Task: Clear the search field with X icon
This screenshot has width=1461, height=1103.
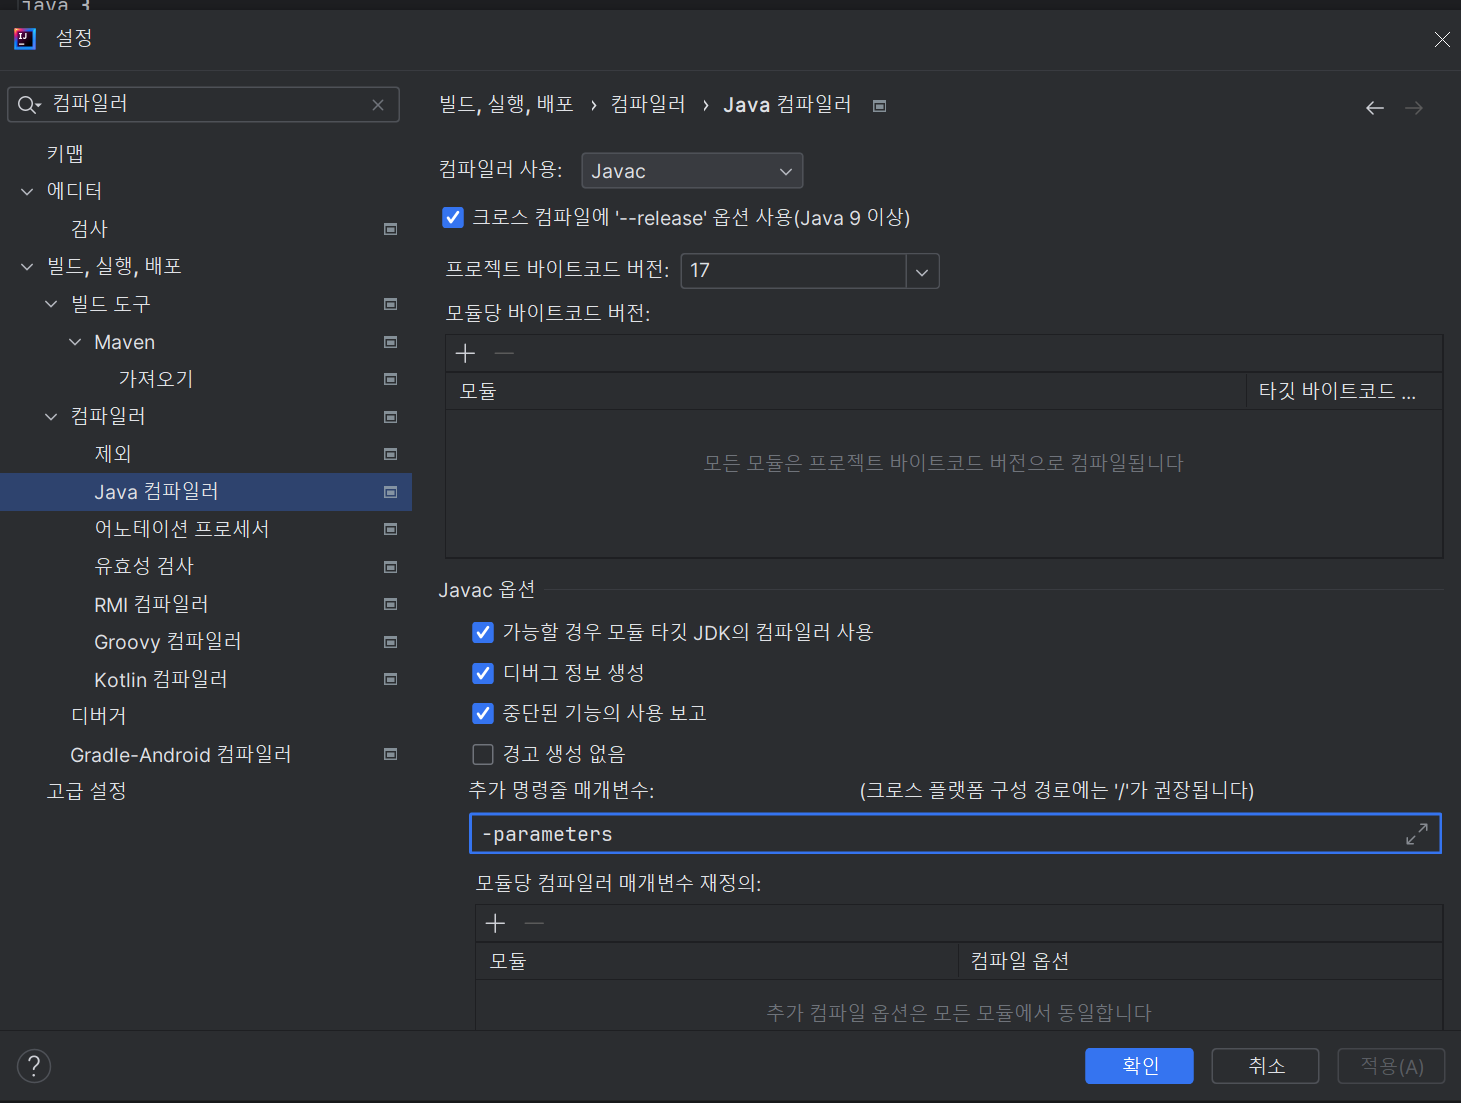Action: pyautogui.click(x=378, y=105)
